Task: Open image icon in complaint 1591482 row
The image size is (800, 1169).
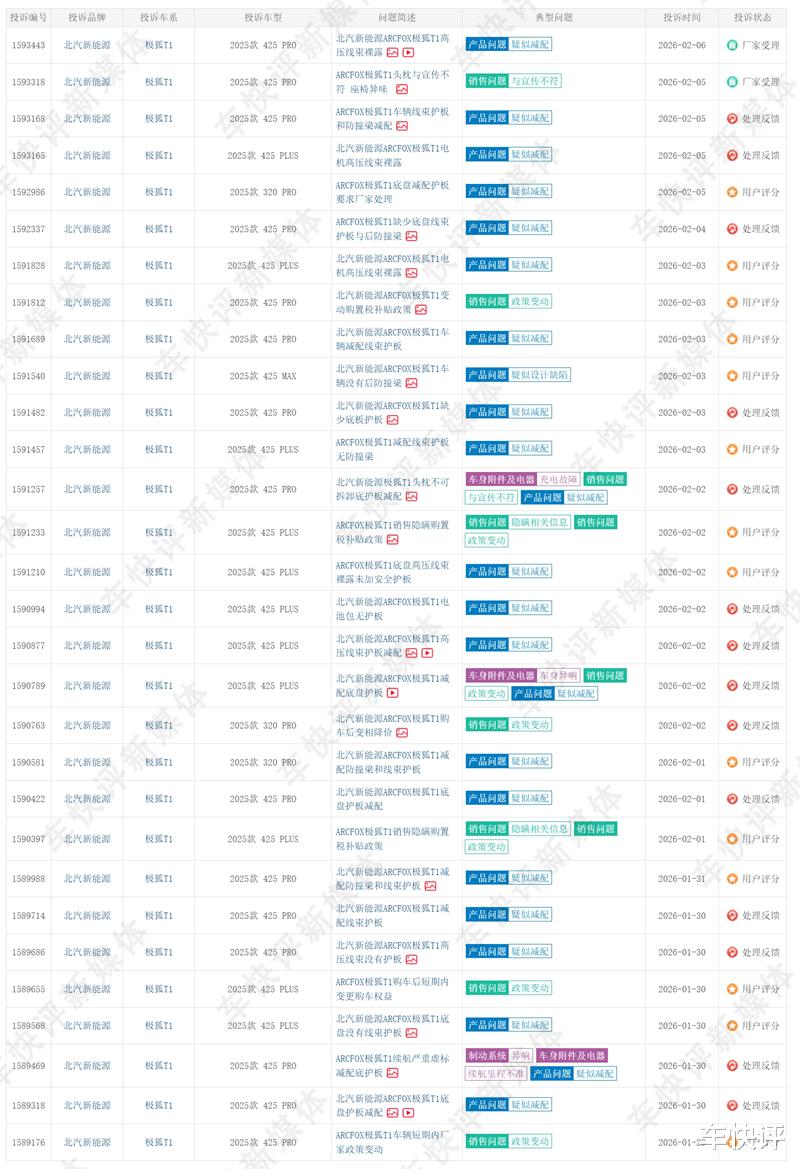Action: click(x=393, y=420)
